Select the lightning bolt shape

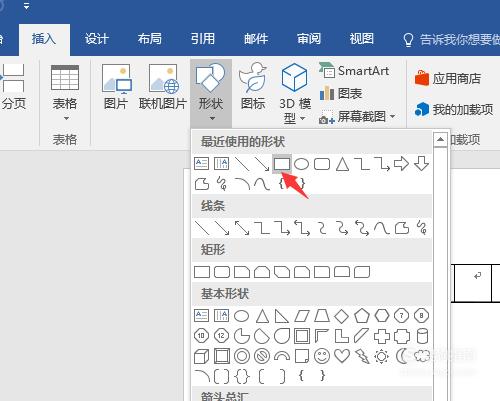point(362,356)
